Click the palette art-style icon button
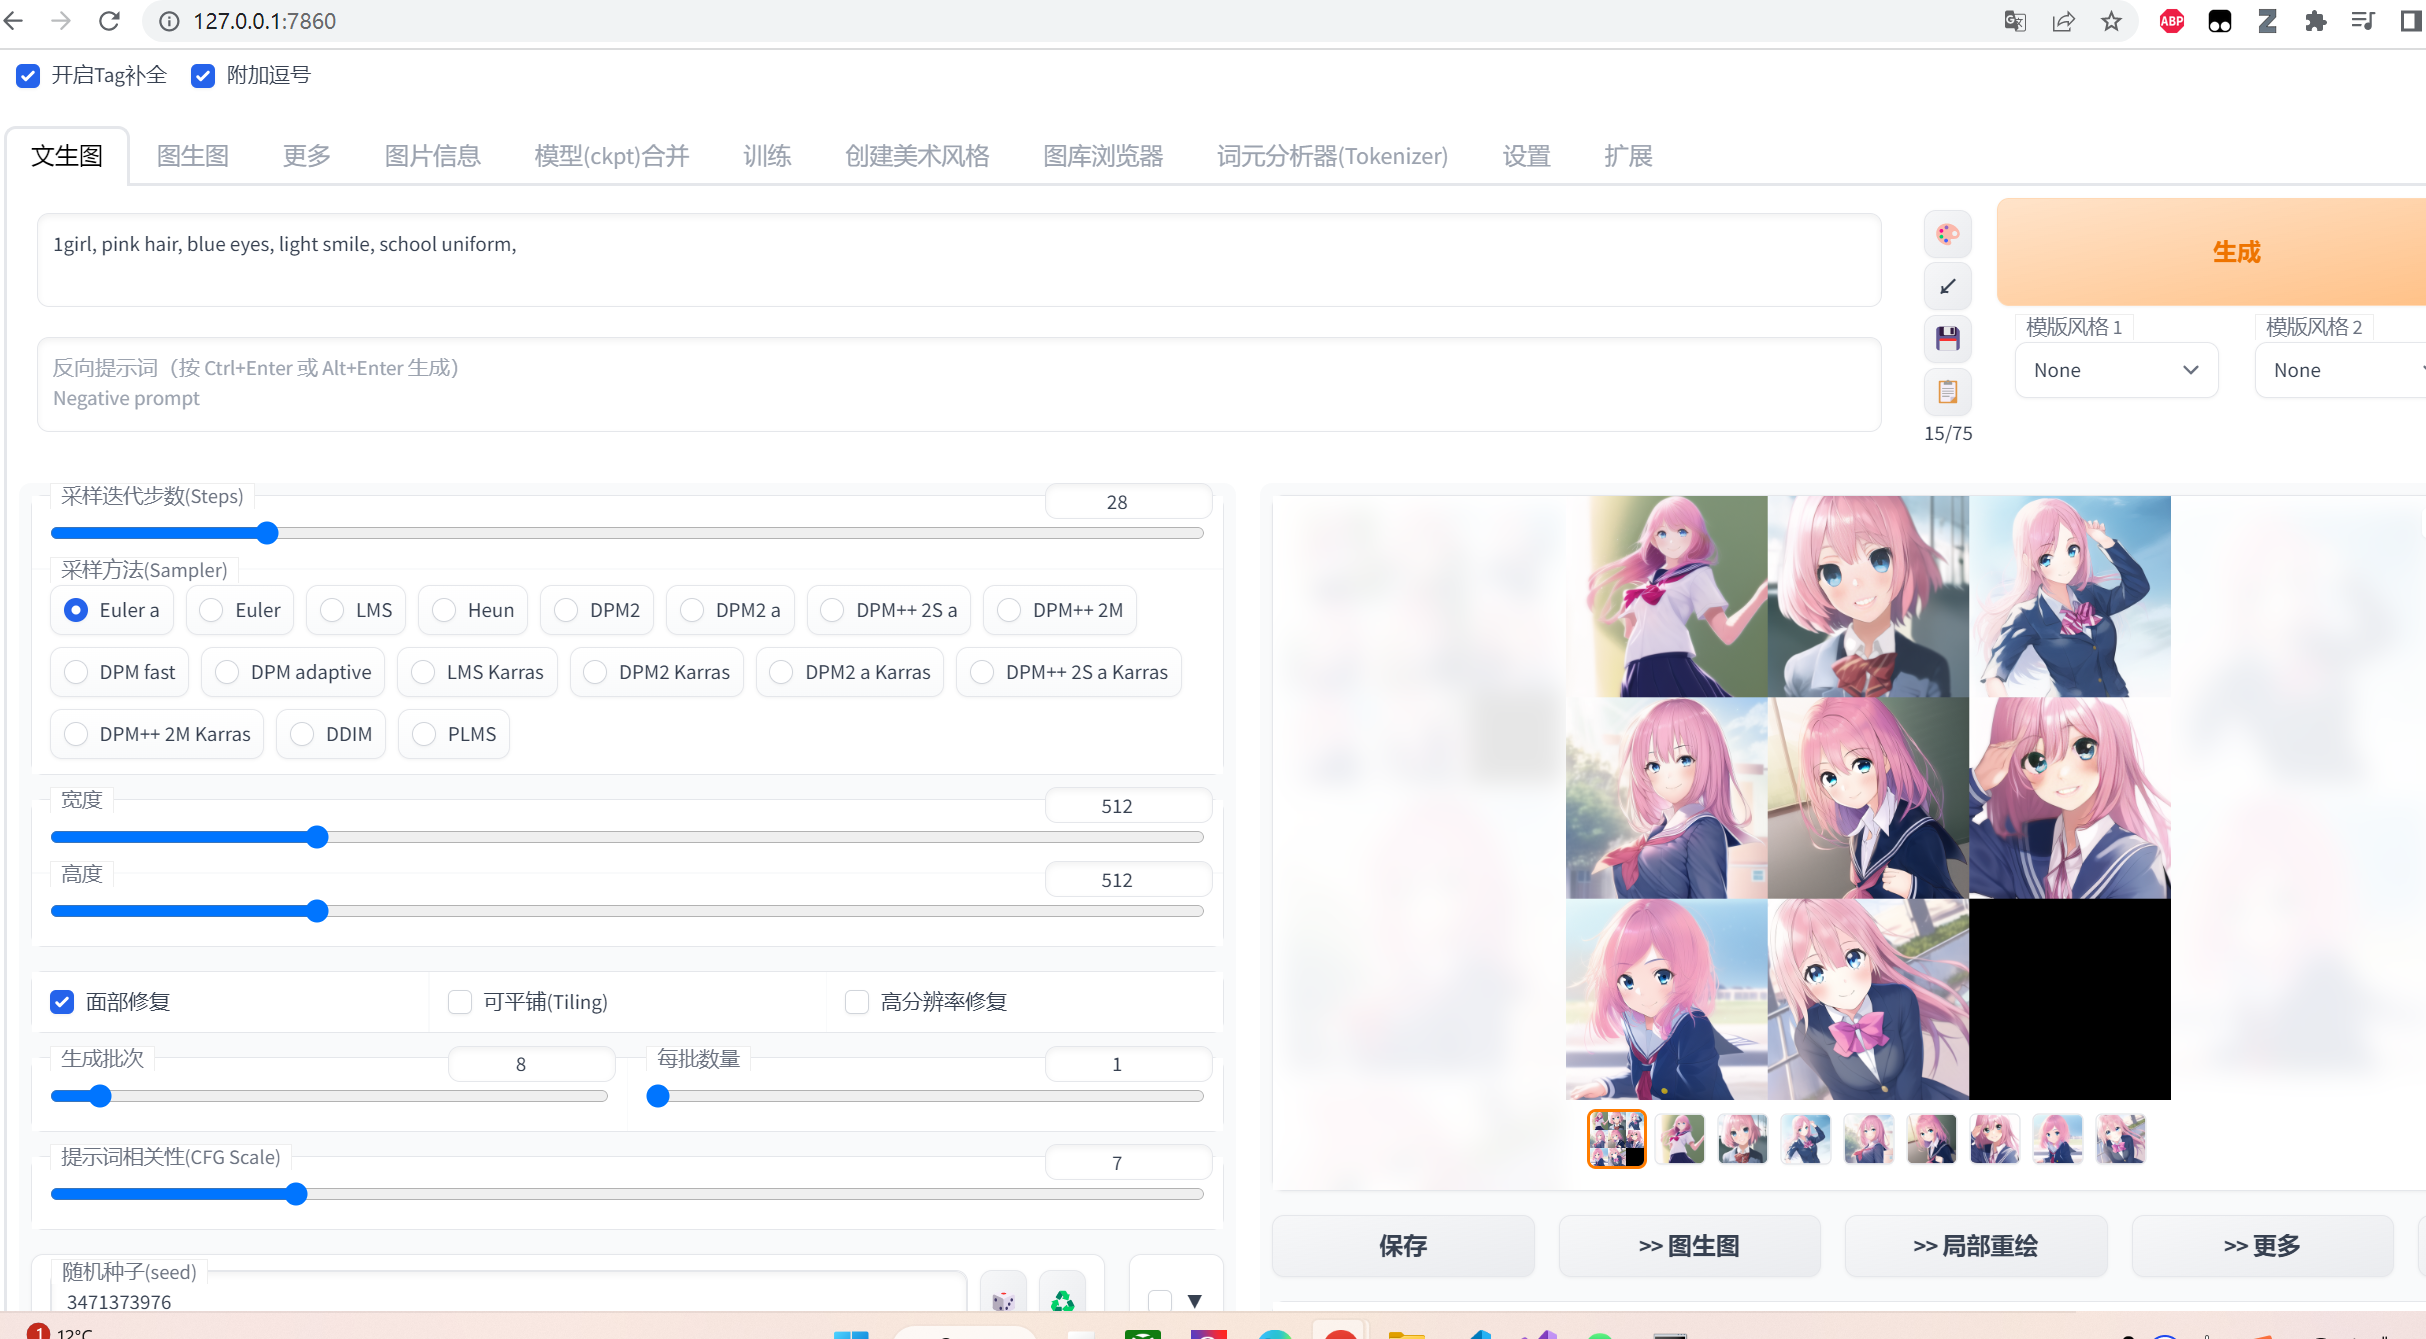This screenshot has width=2426, height=1339. (1947, 235)
